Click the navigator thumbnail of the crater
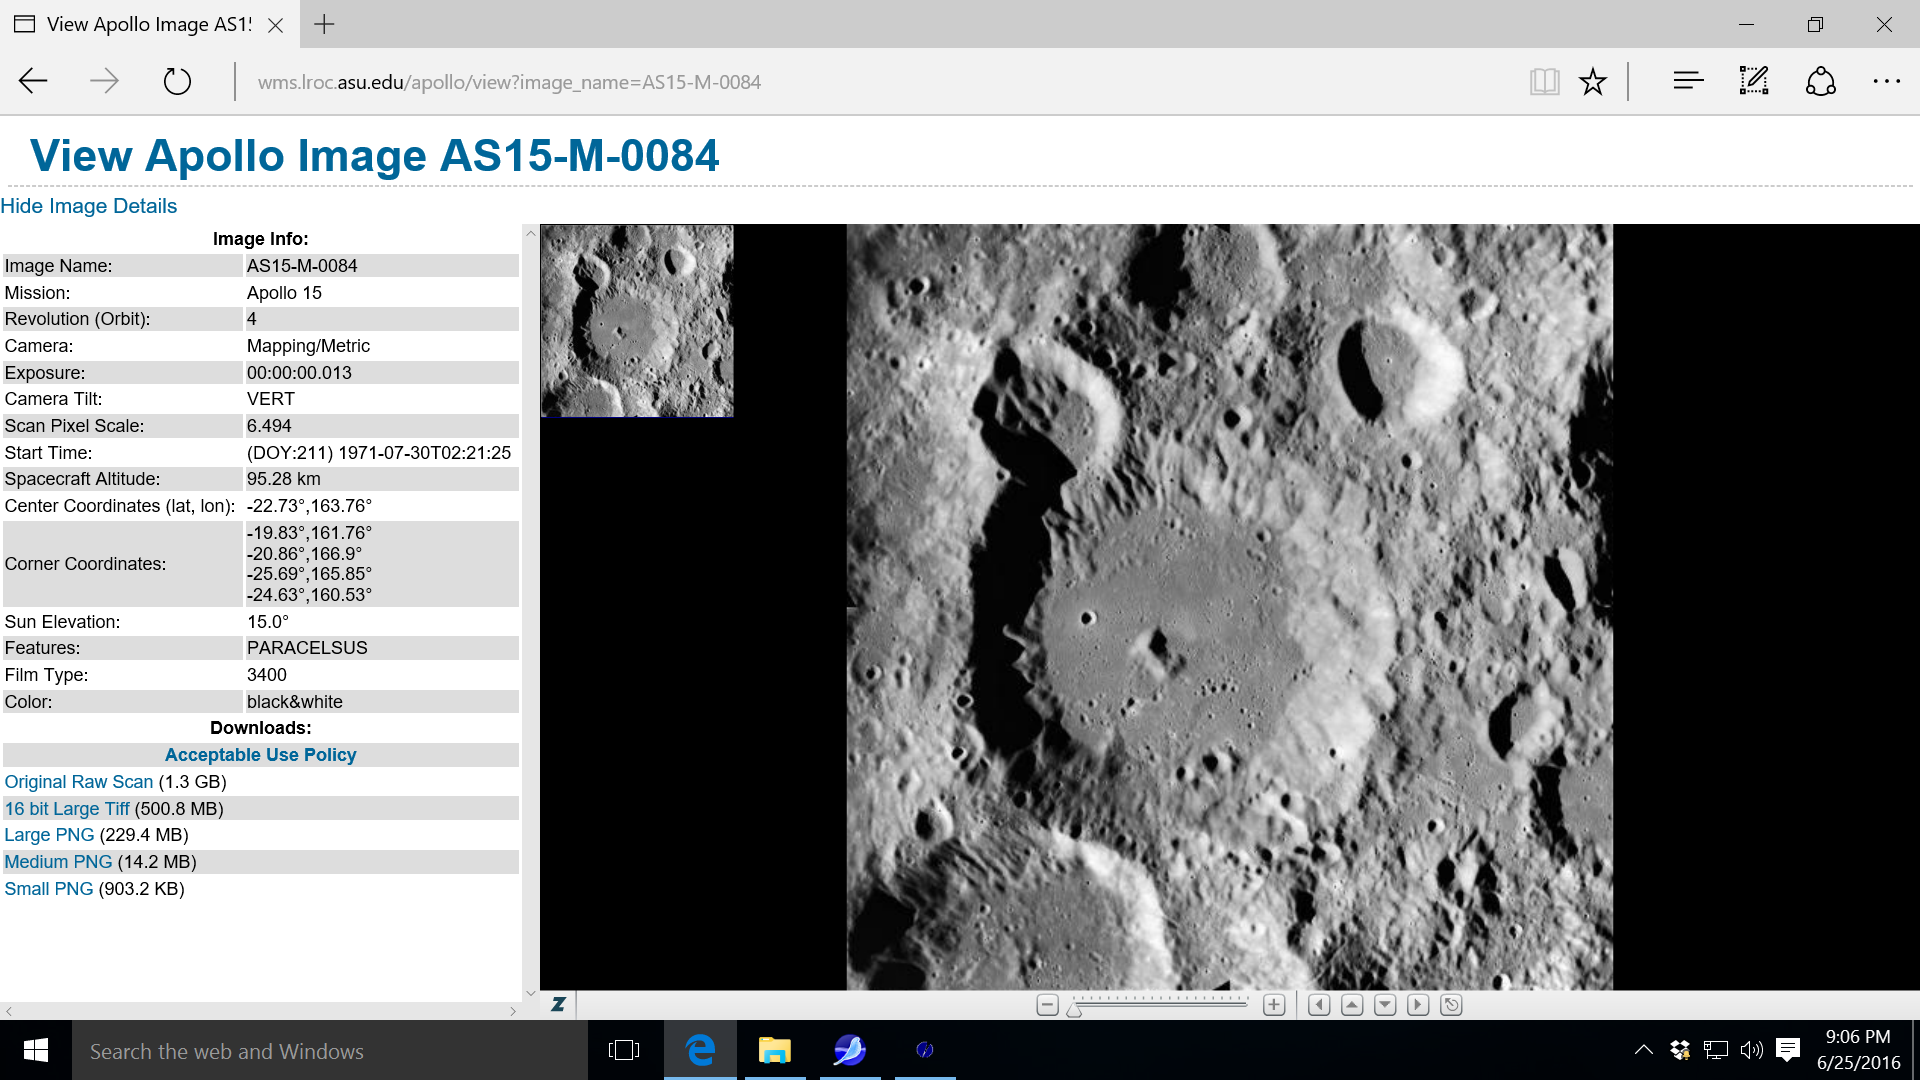 637,320
